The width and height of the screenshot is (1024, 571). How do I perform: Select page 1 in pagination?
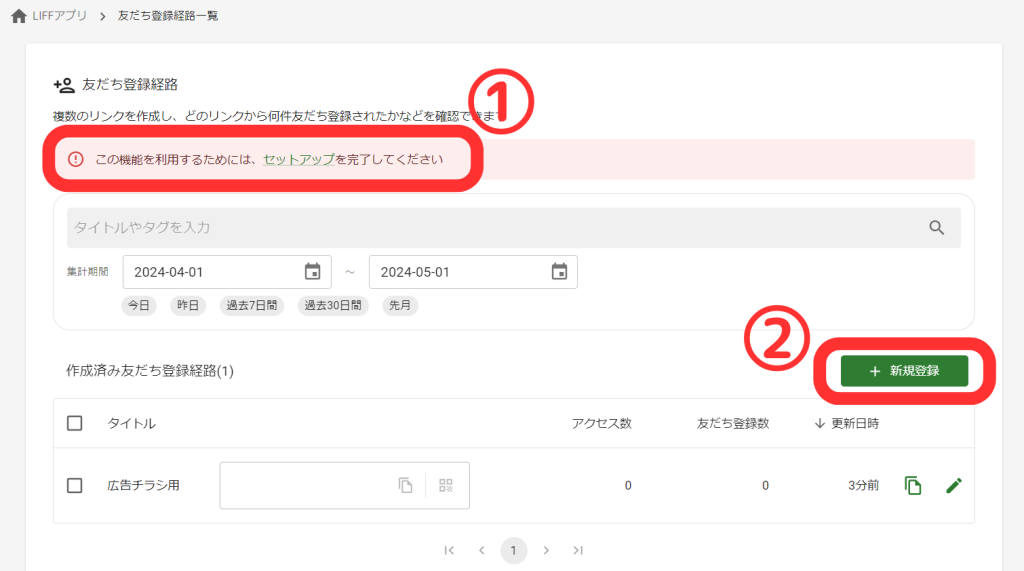(x=513, y=550)
